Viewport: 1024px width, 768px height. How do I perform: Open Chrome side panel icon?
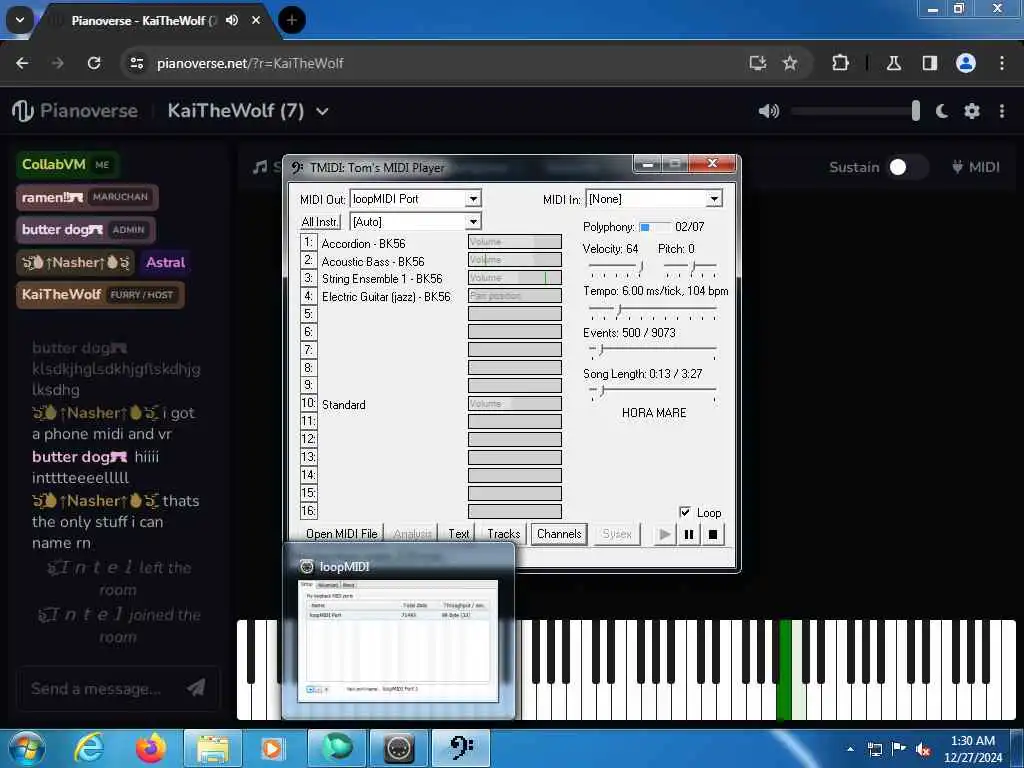pyautogui.click(x=930, y=63)
